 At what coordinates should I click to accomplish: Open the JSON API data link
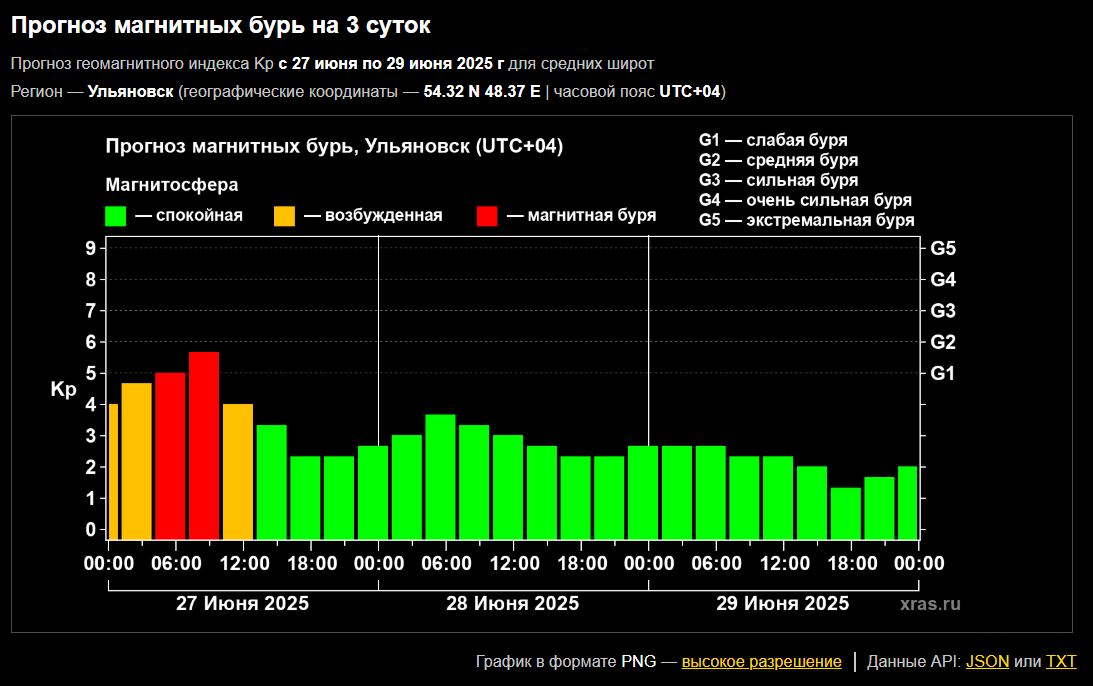[987, 662]
